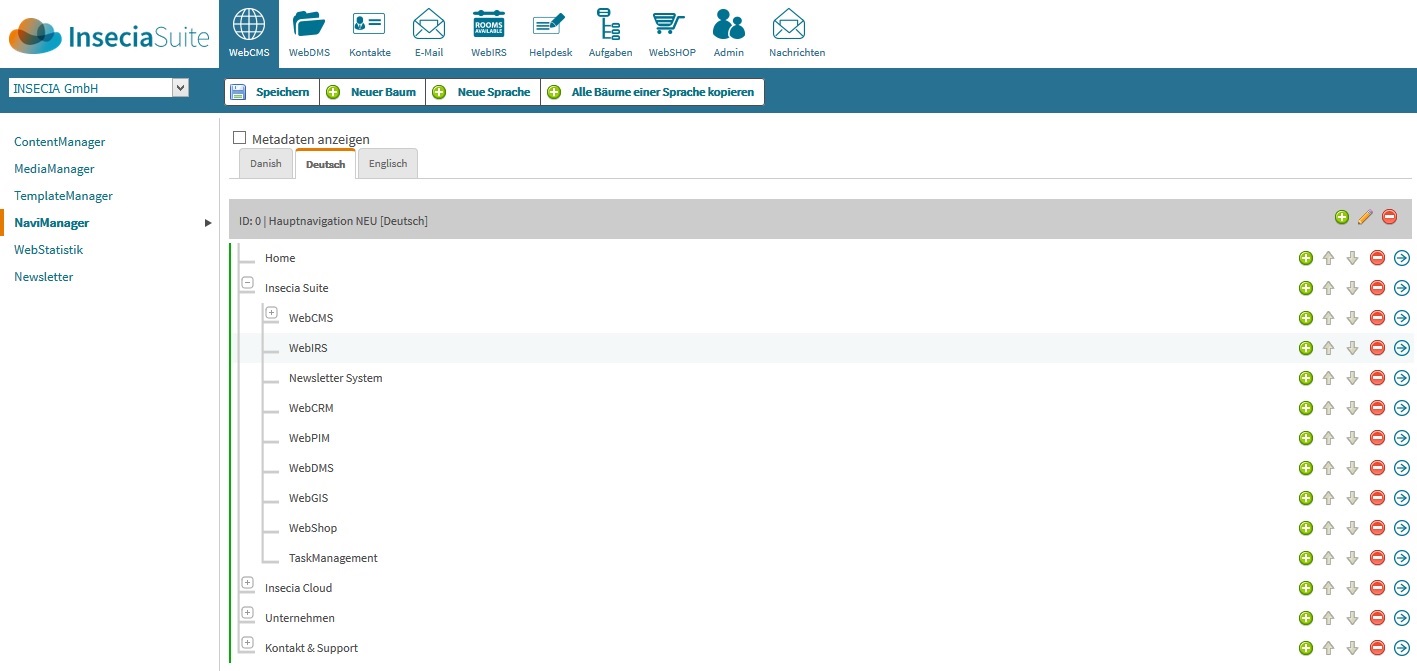
Task: Move WebCMS row down
Action: (x=1353, y=318)
